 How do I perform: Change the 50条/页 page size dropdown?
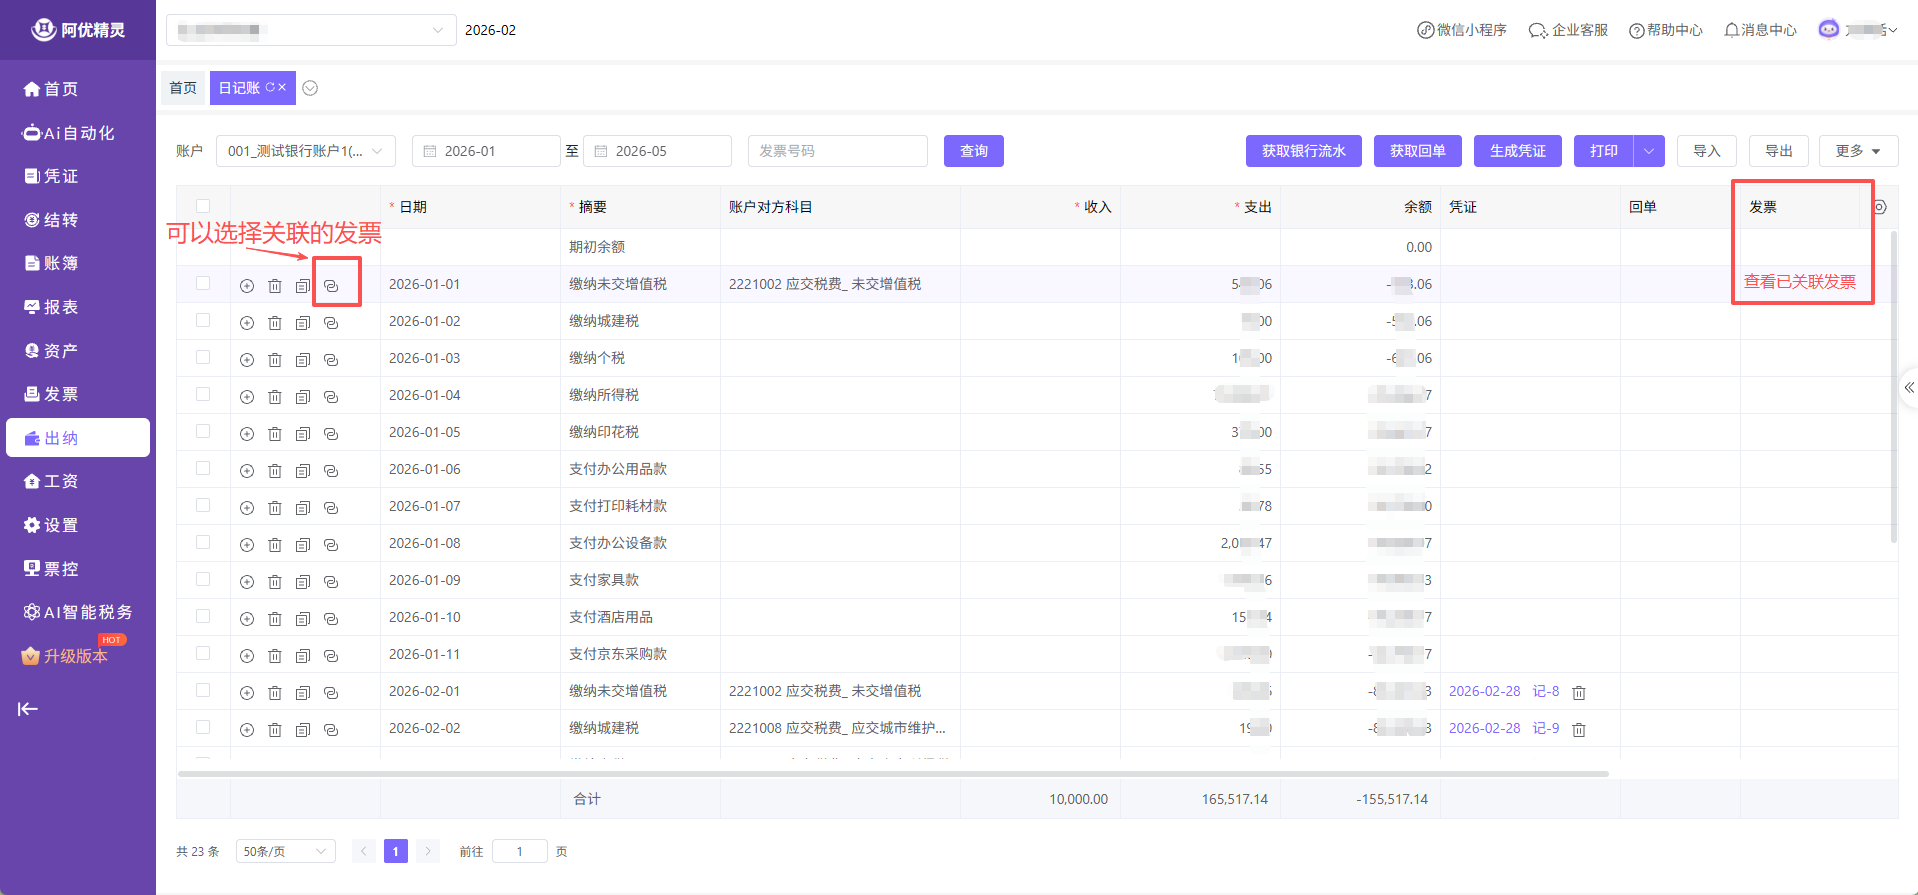pyautogui.click(x=285, y=851)
